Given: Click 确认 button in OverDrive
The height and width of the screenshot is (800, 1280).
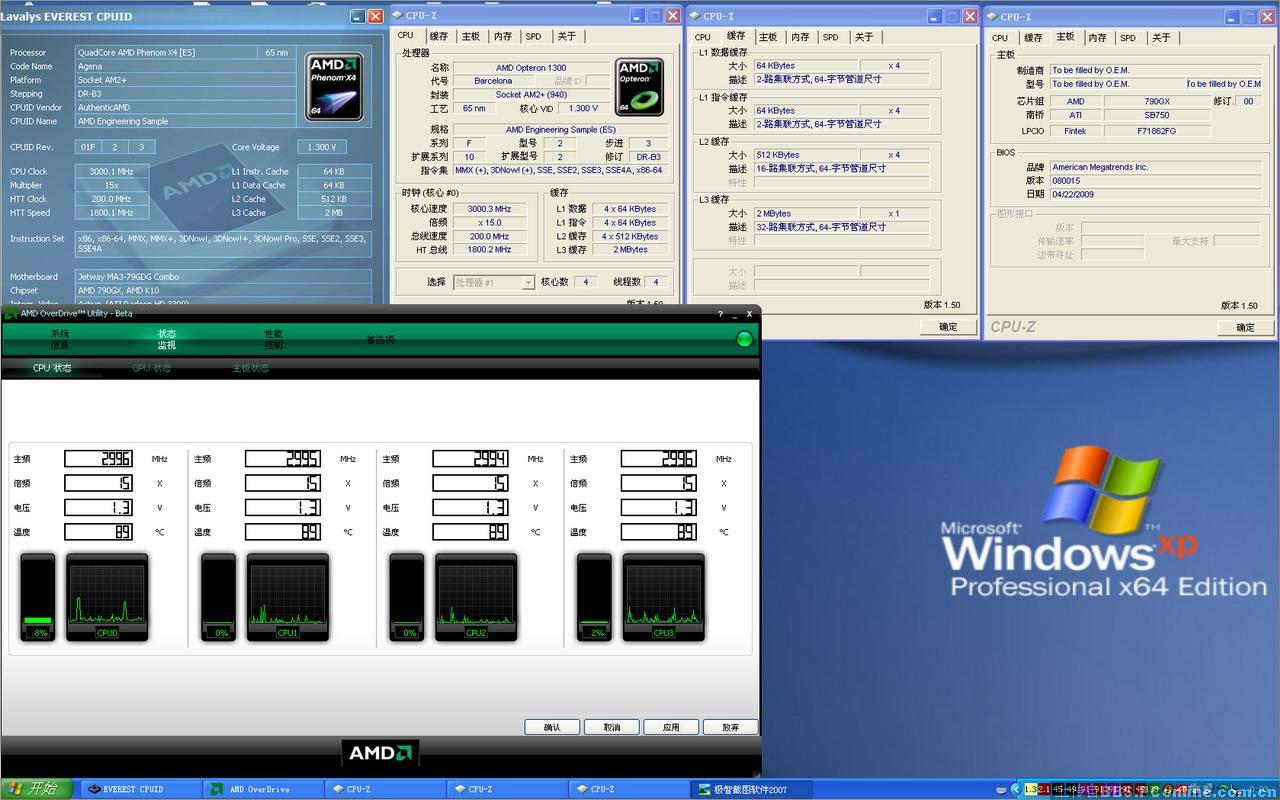Looking at the screenshot, I should click(x=551, y=727).
